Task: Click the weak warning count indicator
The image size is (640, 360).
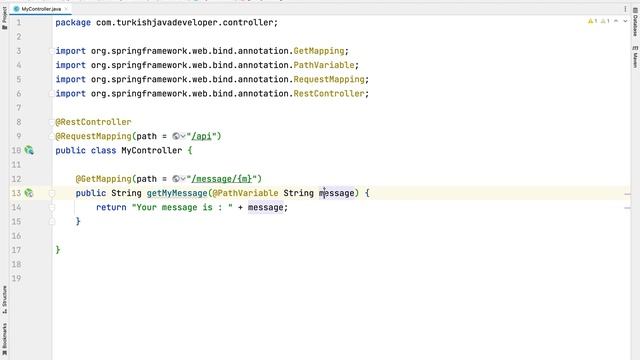Action: (605, 21)
